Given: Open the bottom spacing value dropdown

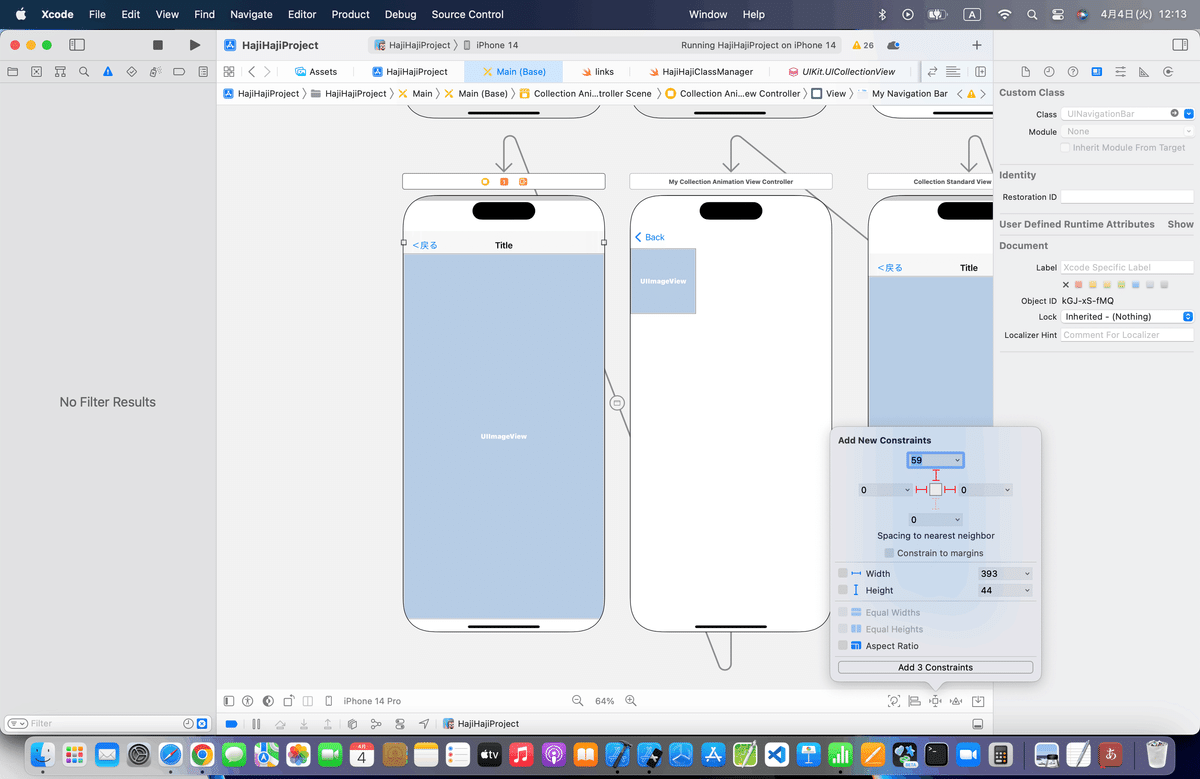Looking at the screenshot, I should 958,520.
